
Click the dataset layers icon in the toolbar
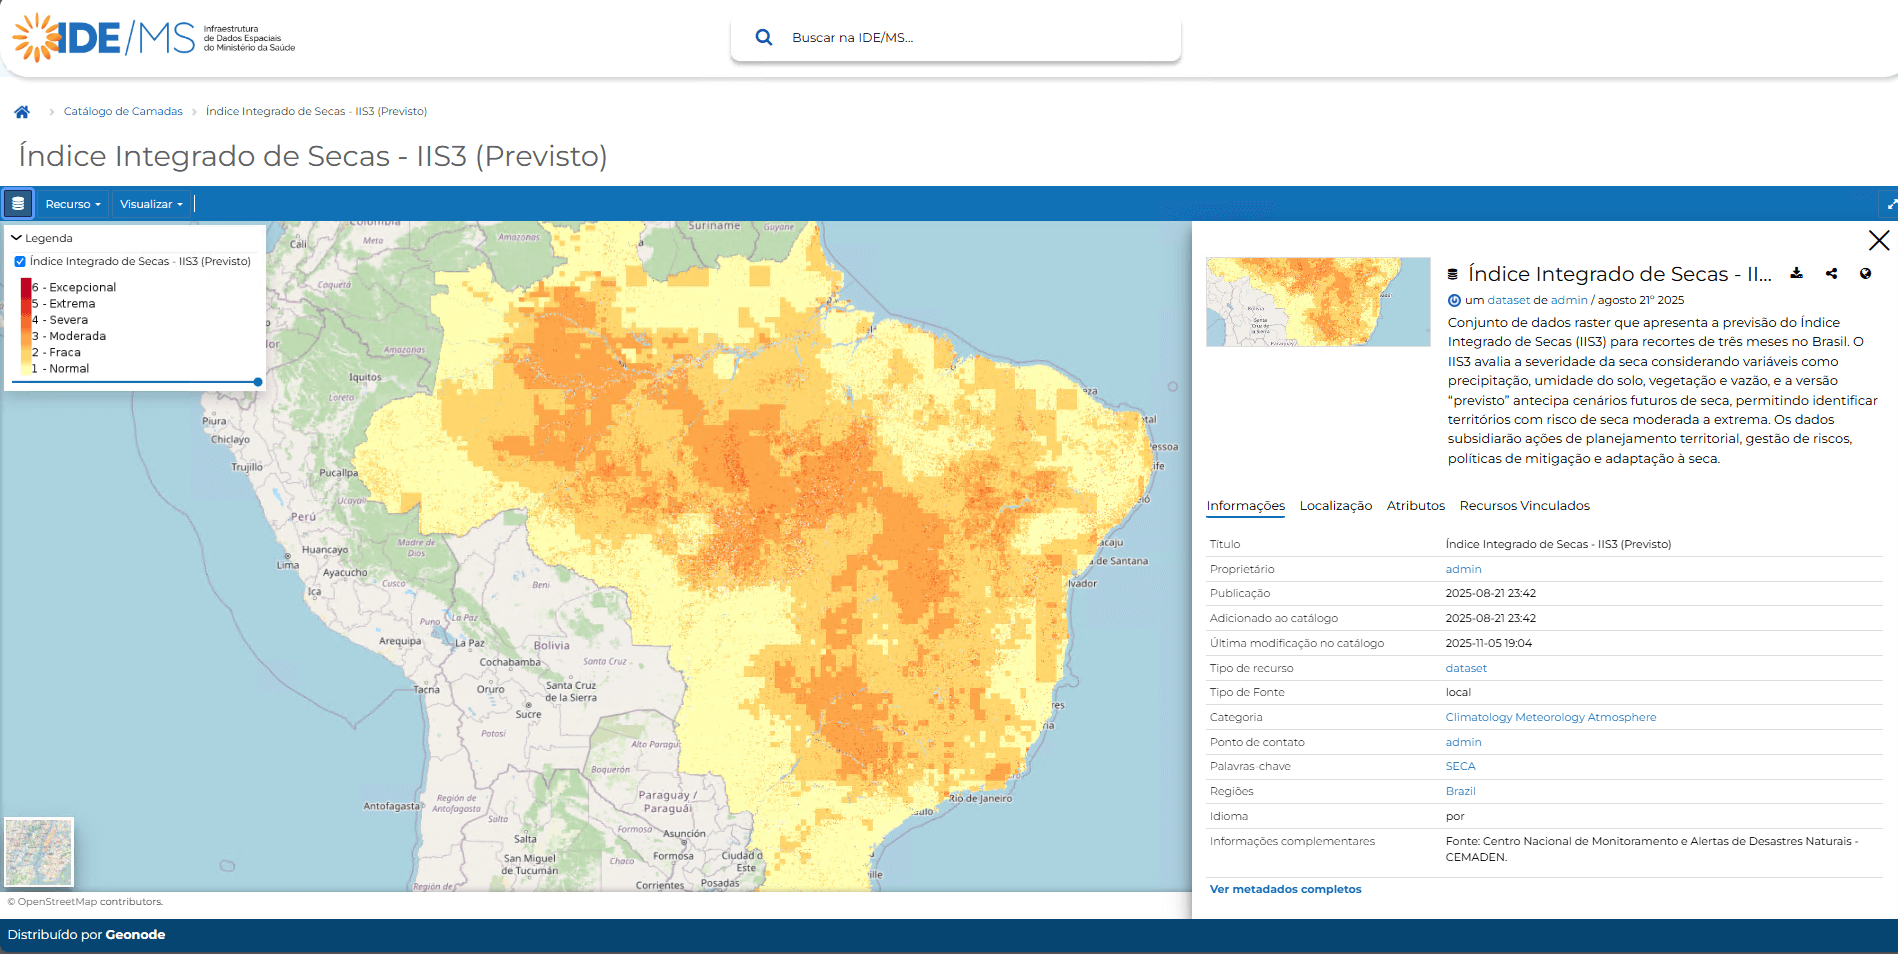click(x=18, y=204)
